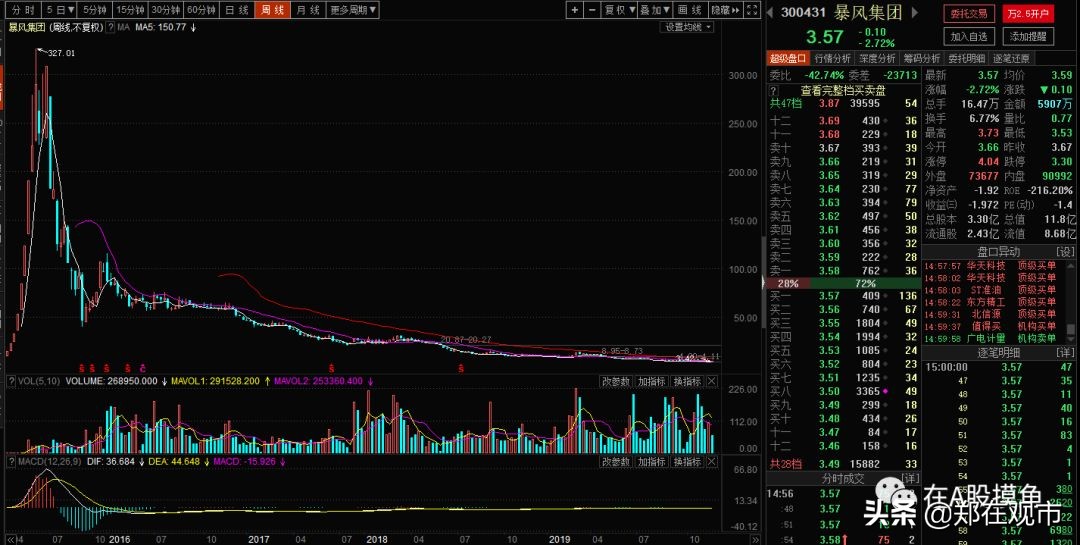
Task: Click 委托交易 button
Action: (969, 14)
